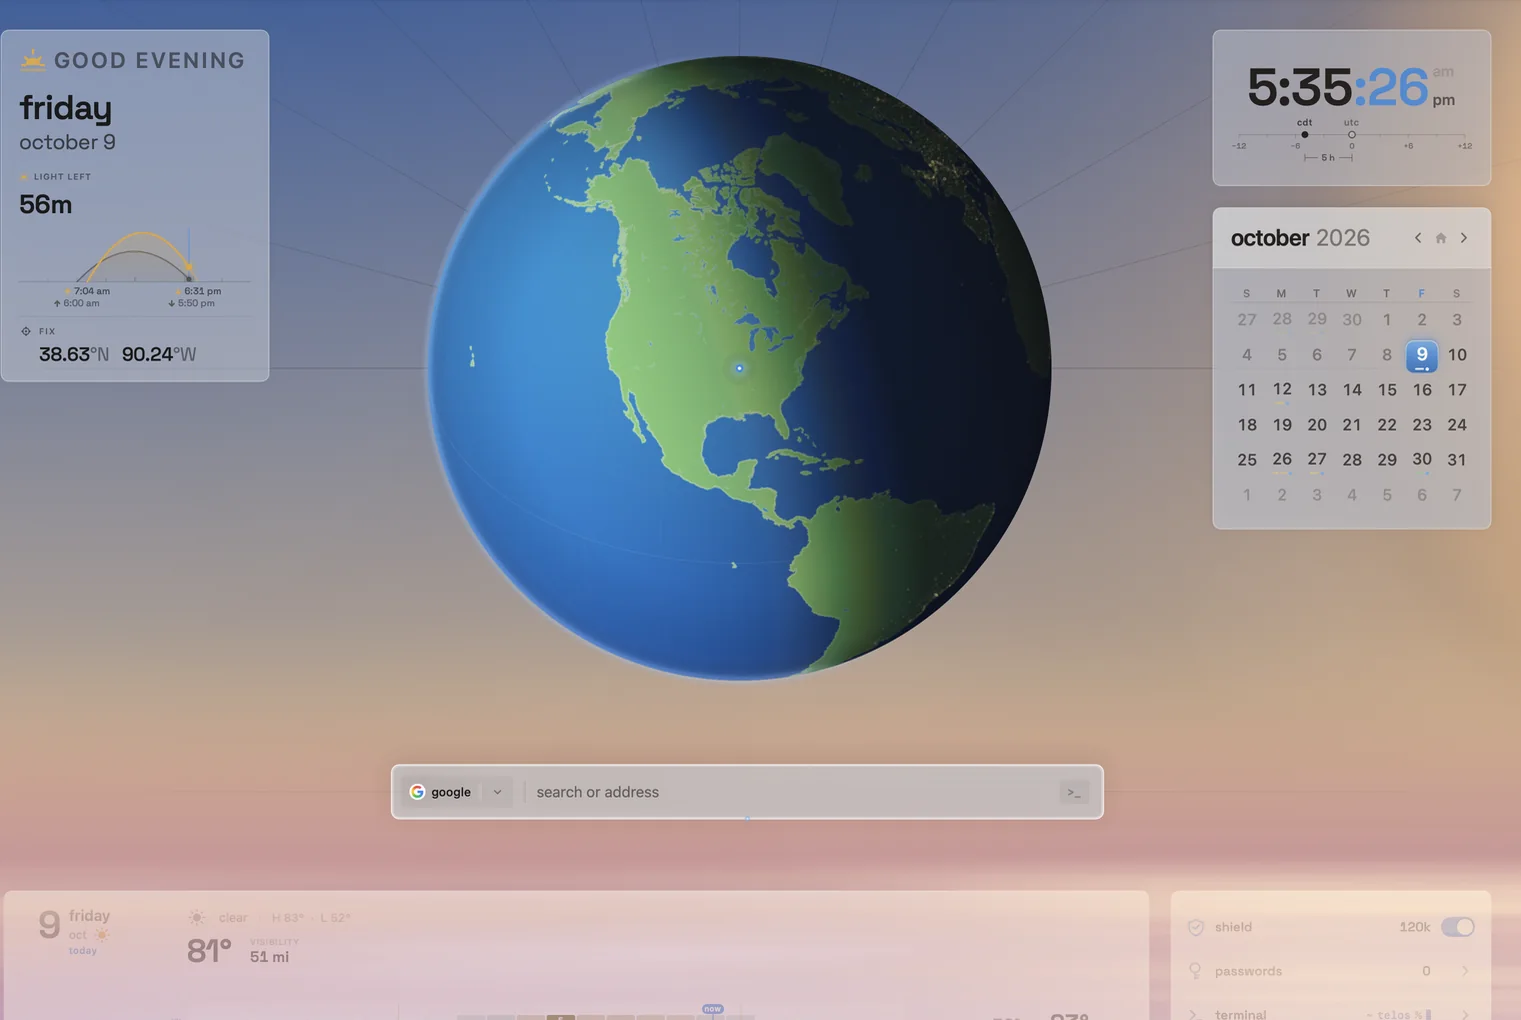Select pm on the clock

pos(1443,100)
